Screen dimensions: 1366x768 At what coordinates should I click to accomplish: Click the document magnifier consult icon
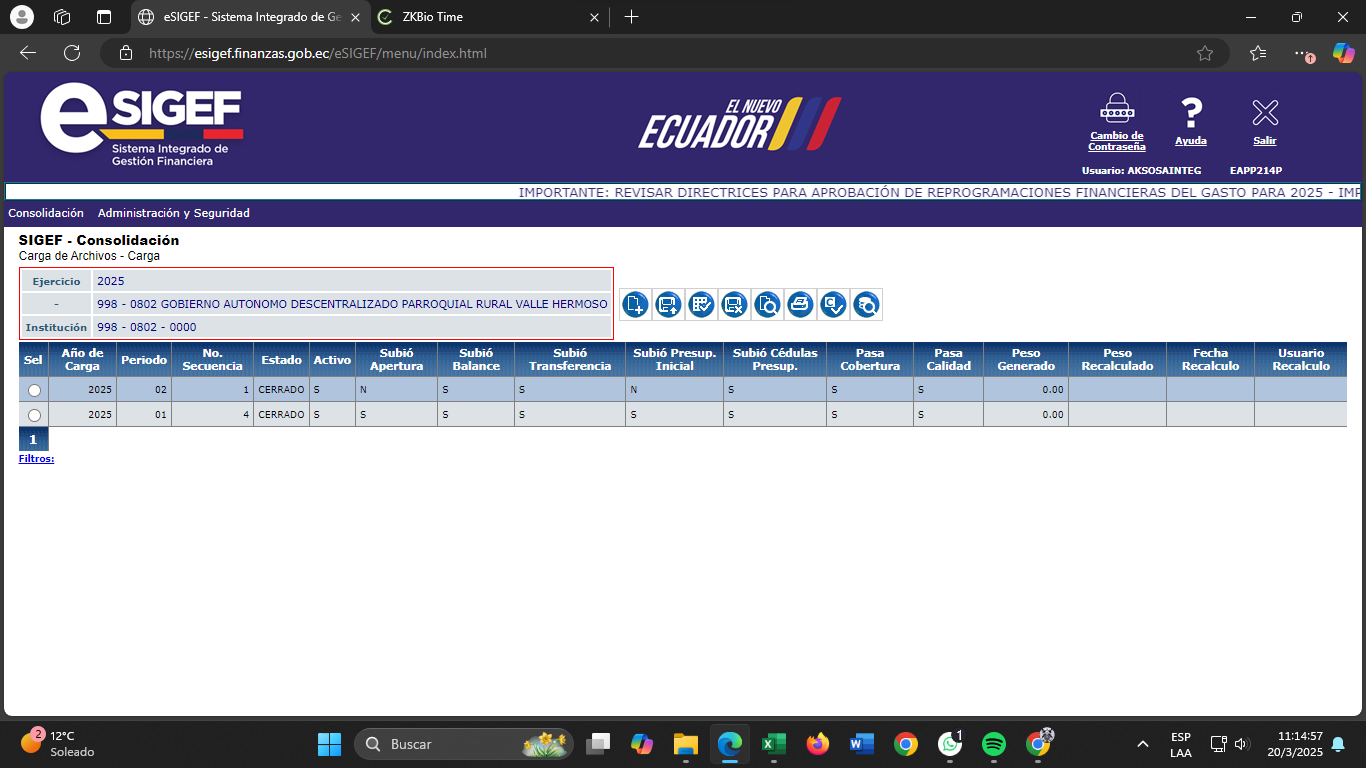(x=767, y=305)
